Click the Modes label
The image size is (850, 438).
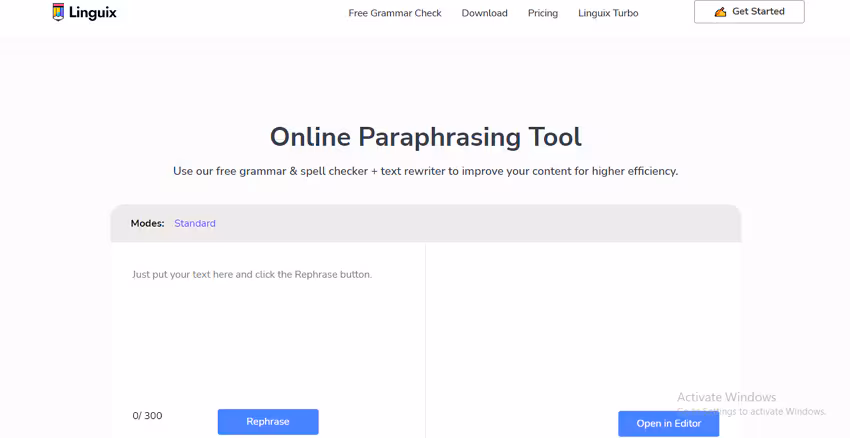pyautogui.click(x=147, y=223)
